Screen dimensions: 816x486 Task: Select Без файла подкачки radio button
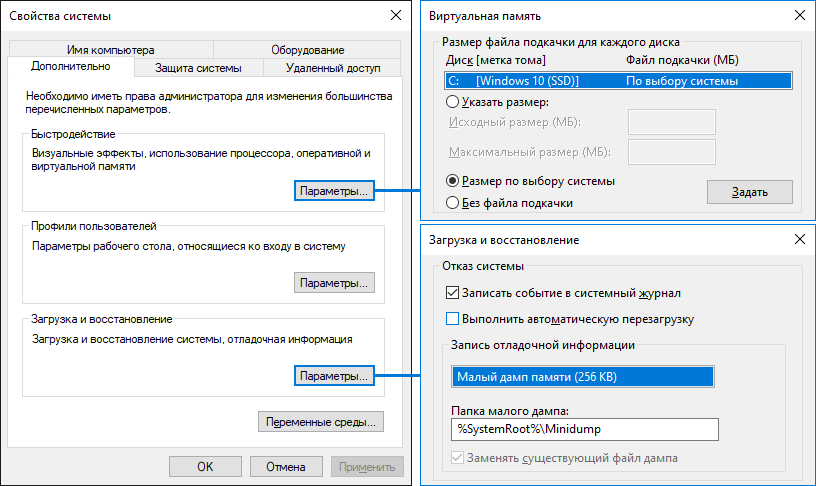pos(454,203)
